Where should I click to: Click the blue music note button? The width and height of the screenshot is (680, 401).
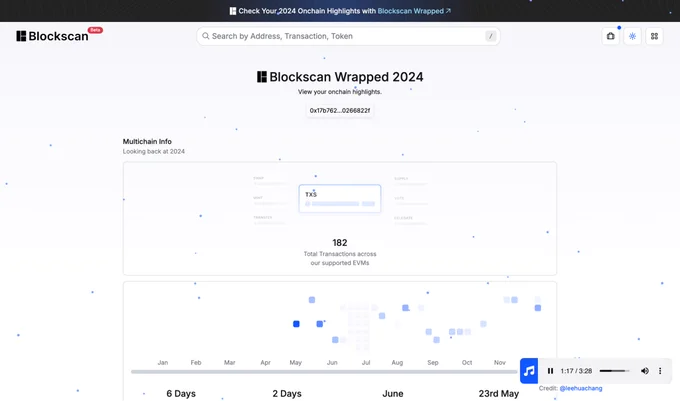click(x=529, y=371)
